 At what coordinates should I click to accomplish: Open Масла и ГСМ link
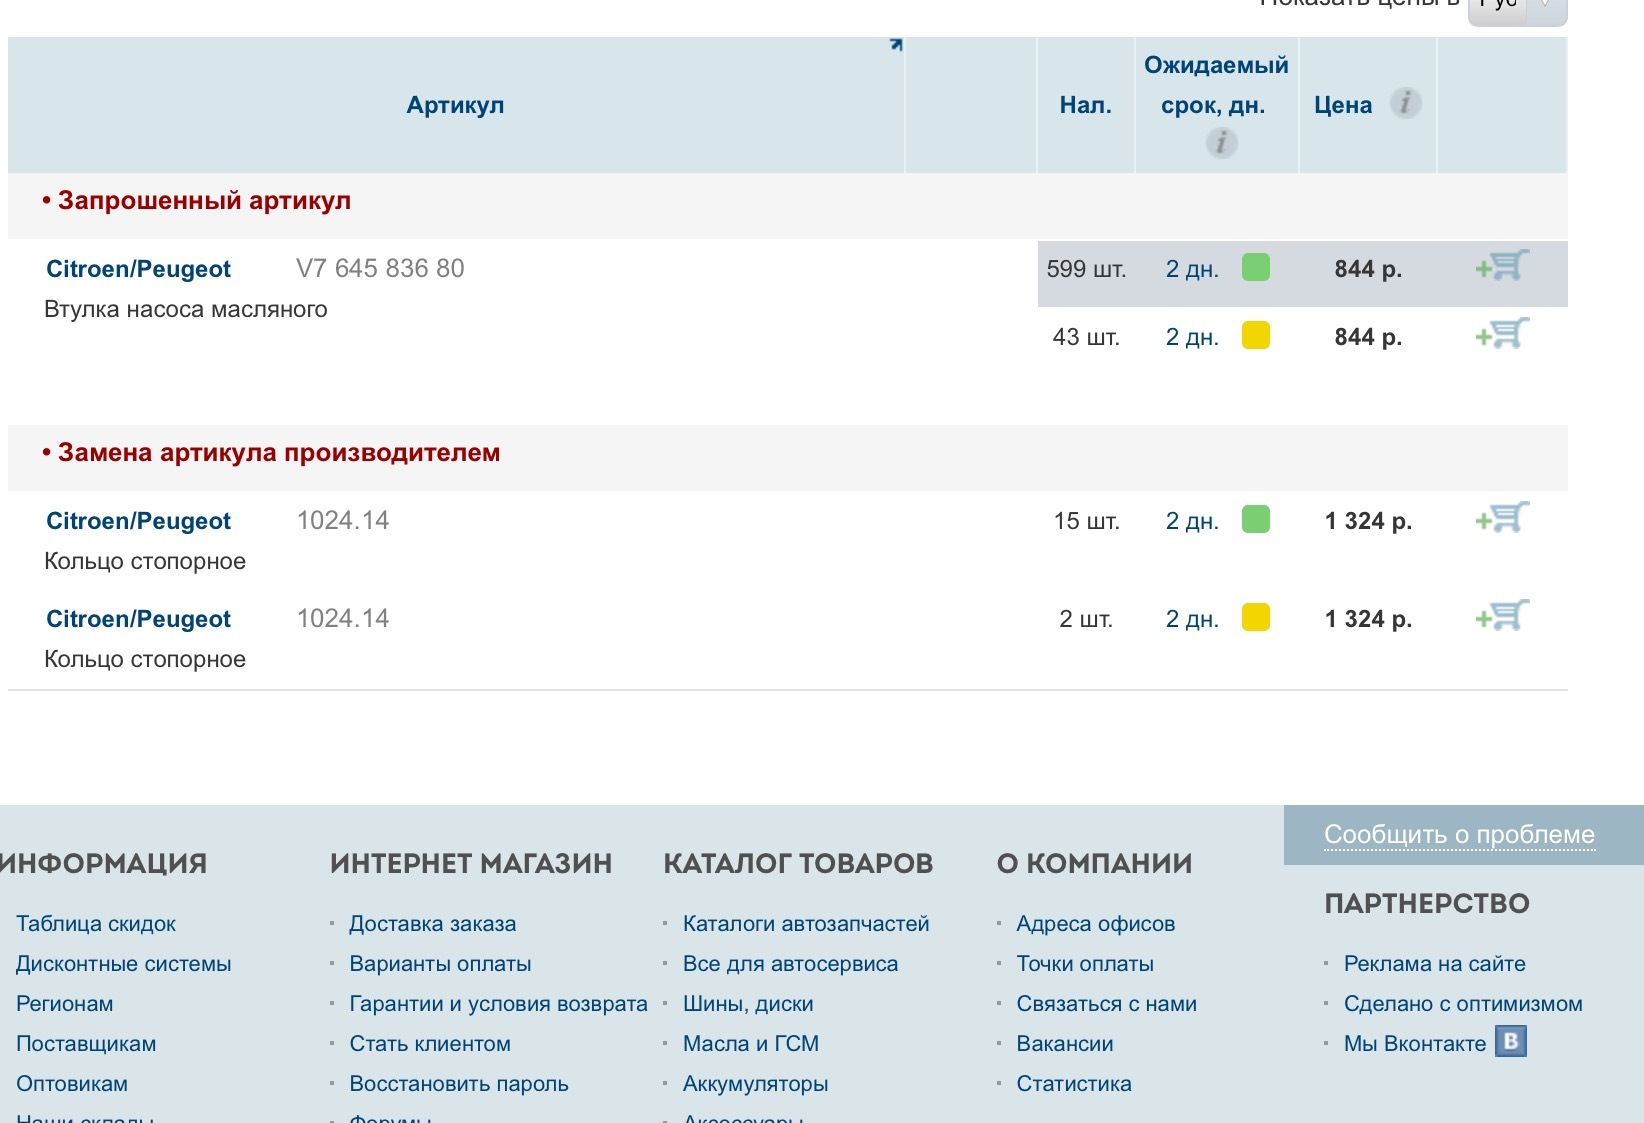pos(751,1044)
